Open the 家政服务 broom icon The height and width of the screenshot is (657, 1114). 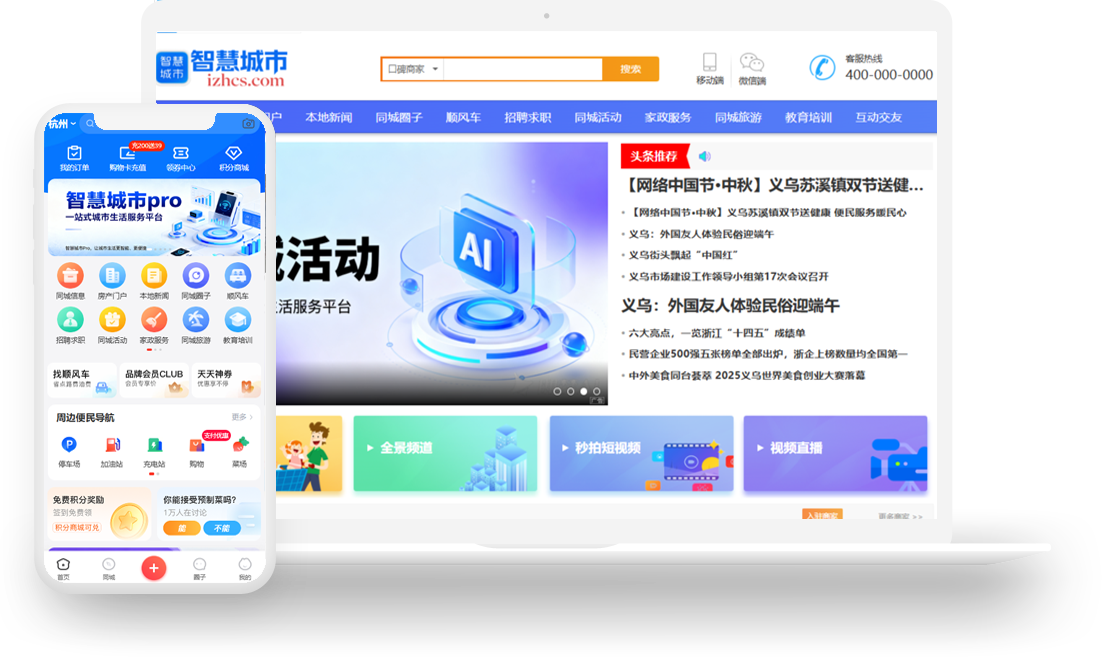pos(154,319)
